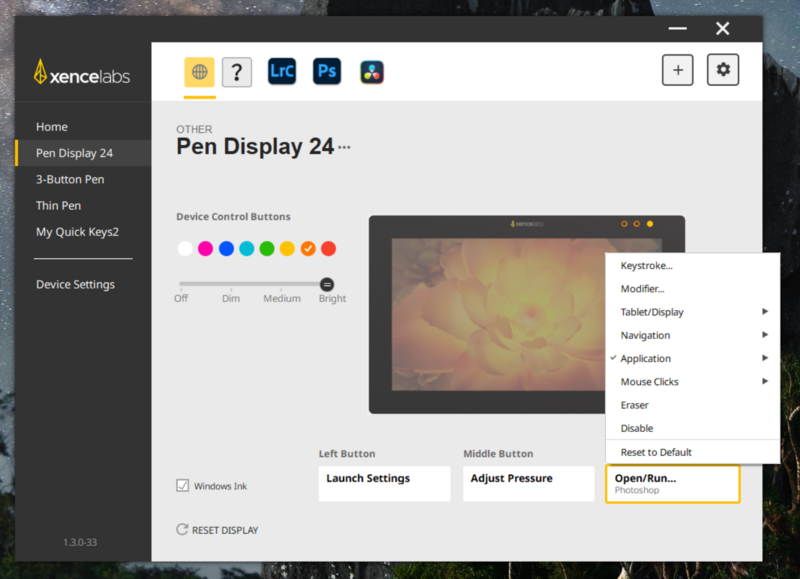This screenshot has width=800, height=579.
Task: Open the Middle Button Adjust Pressure dropdown
Action: pos(529,483)
